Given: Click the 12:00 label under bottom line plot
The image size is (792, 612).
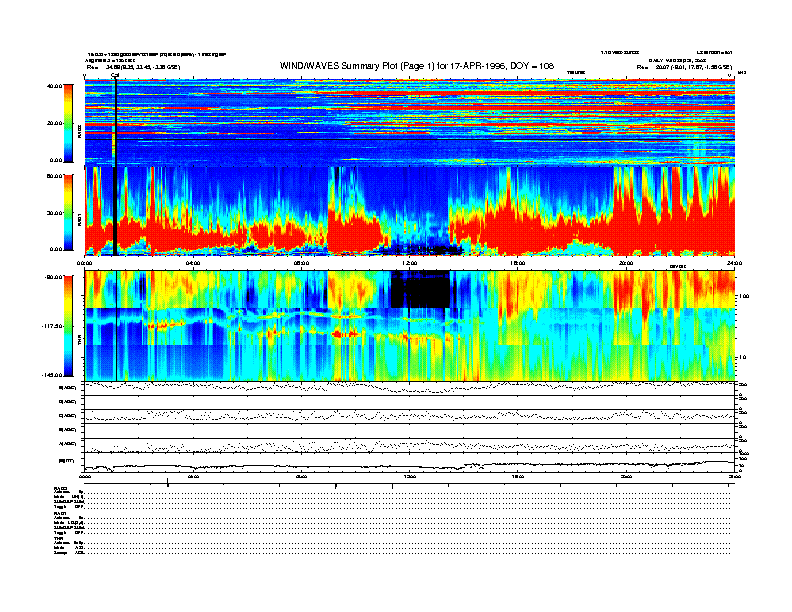Looking at the screenshot, I should (x=410, y=476).
